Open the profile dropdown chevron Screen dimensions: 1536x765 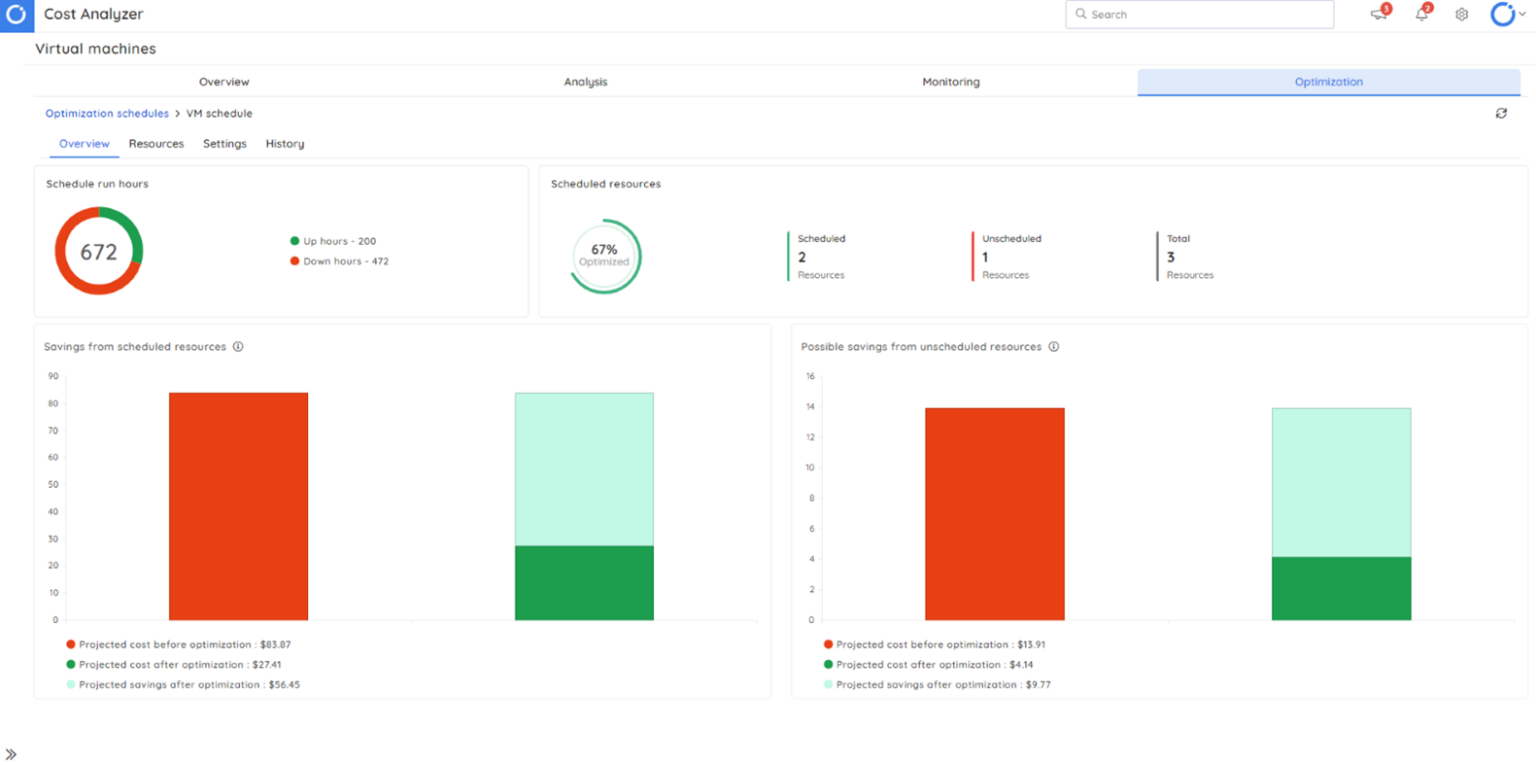(x=1519, y=14)
